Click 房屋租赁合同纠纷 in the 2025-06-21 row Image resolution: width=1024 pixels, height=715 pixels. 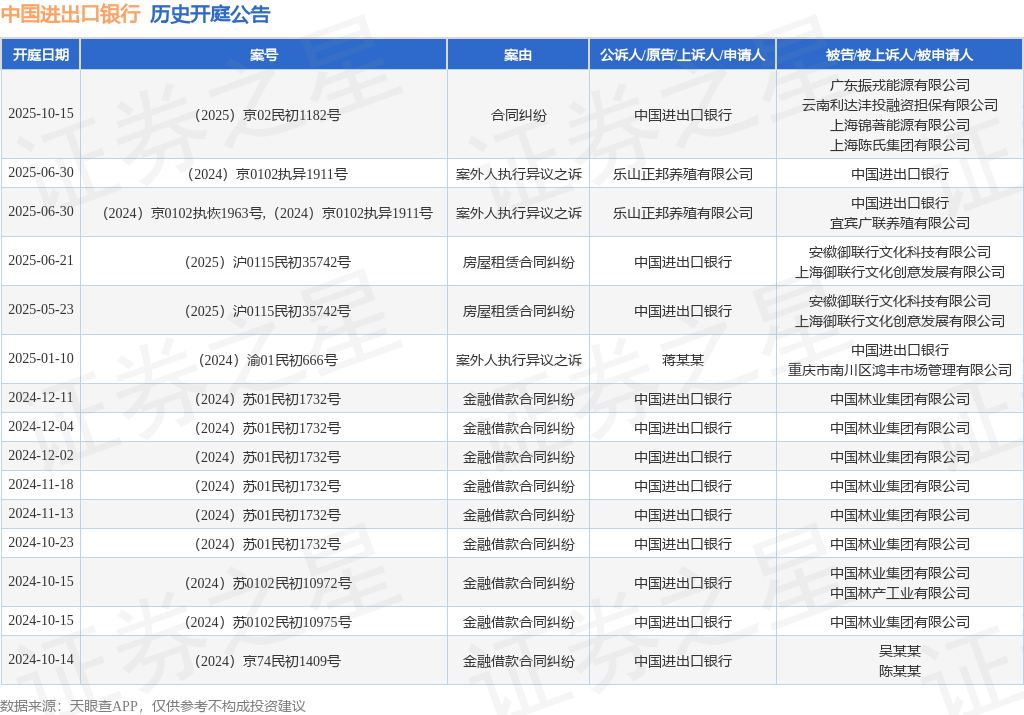point(519,262)
